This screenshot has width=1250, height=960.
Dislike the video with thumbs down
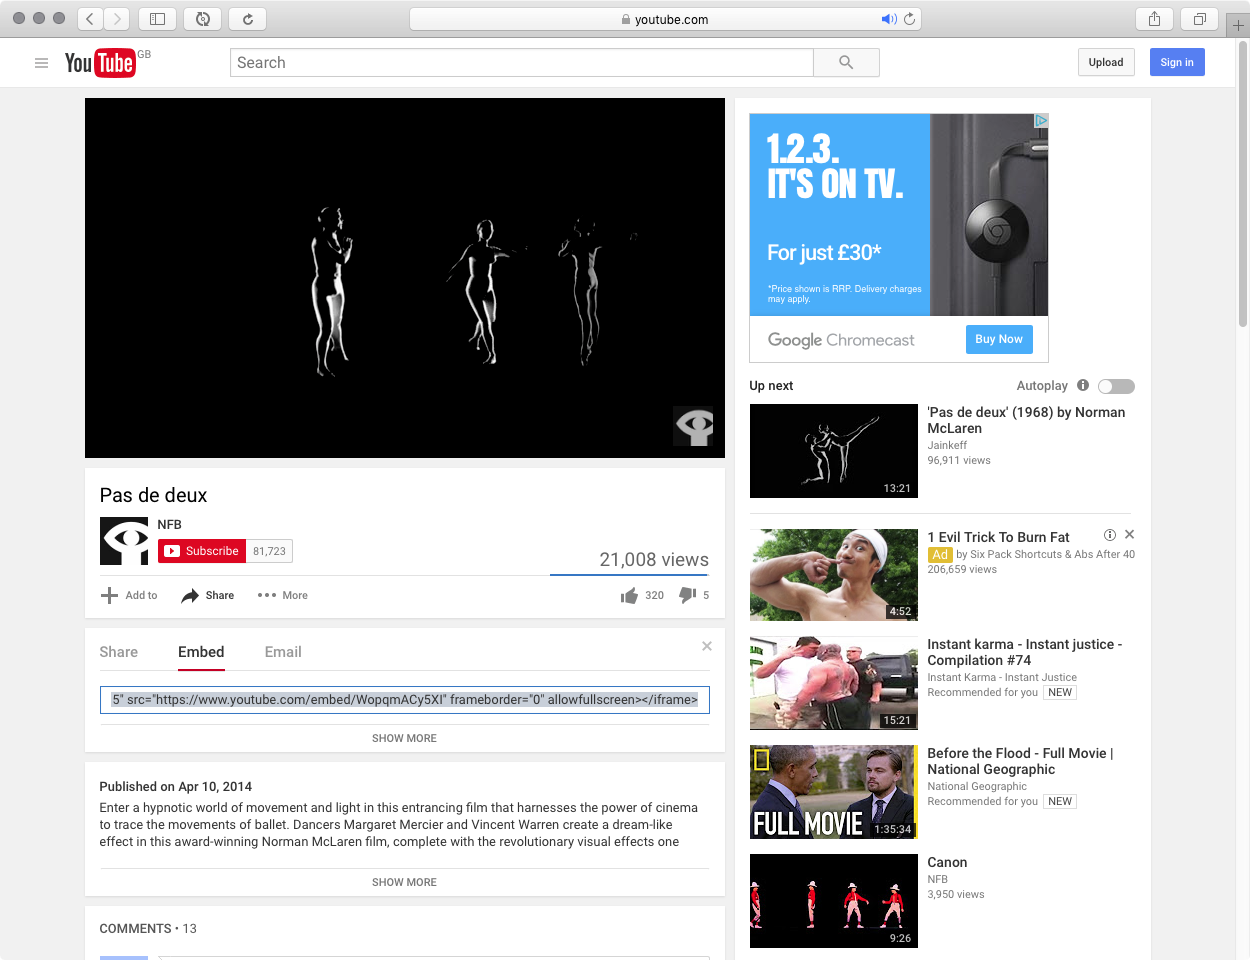(688, 596)
